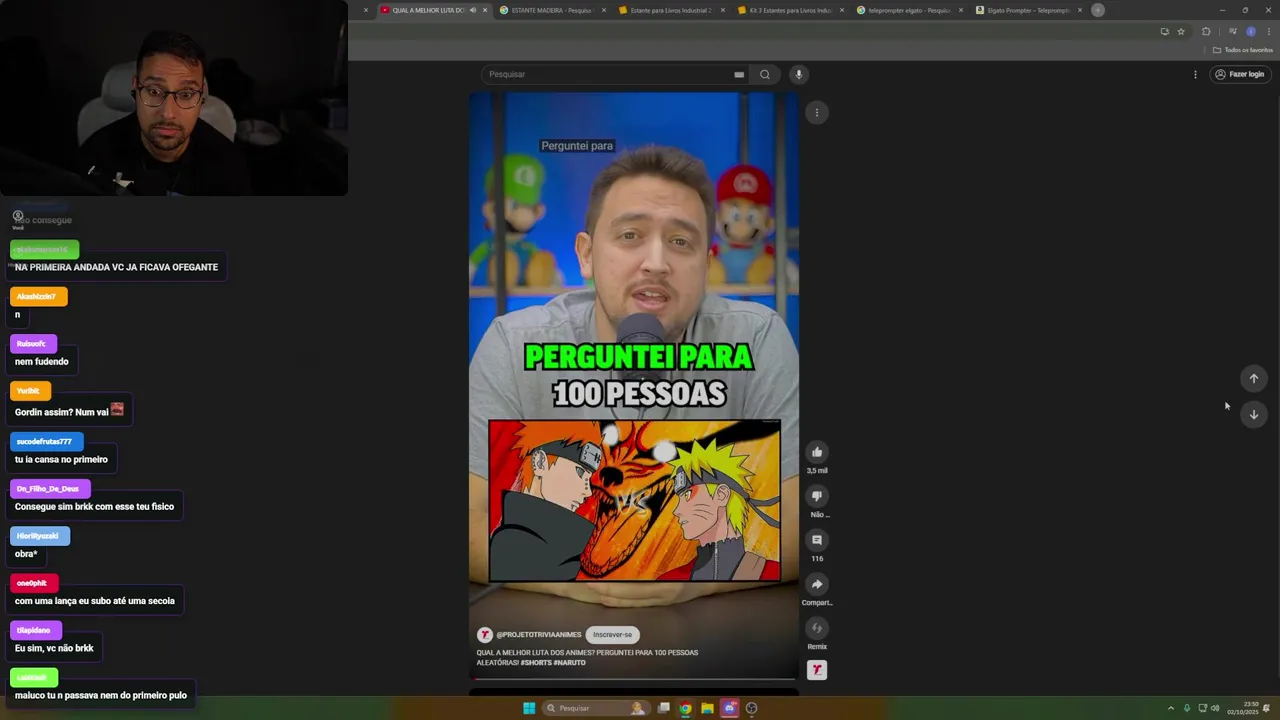Open the Chrome profile avatar
The height and width of the screenshot is (720, 1280).
[x=1250, y=31]
